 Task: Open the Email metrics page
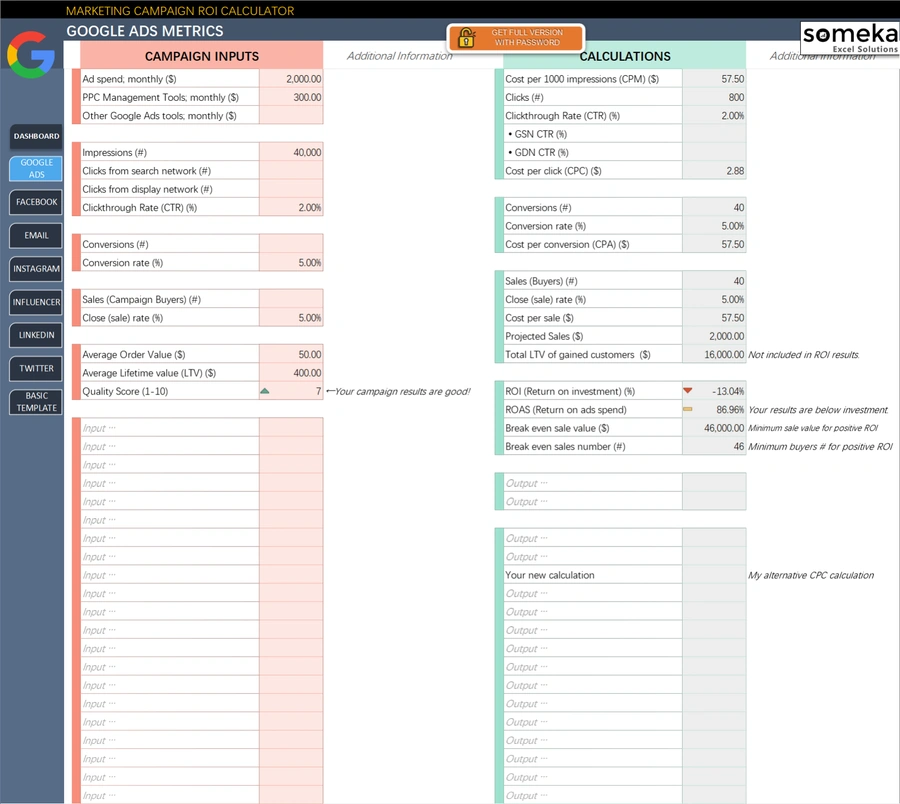pyautogui.click(x=36, y=235)
